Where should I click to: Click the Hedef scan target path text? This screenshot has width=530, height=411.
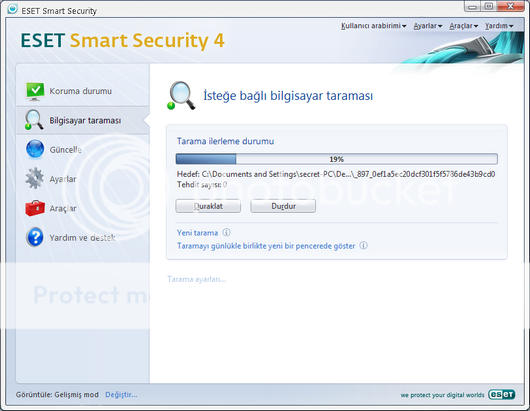(336, 174)
